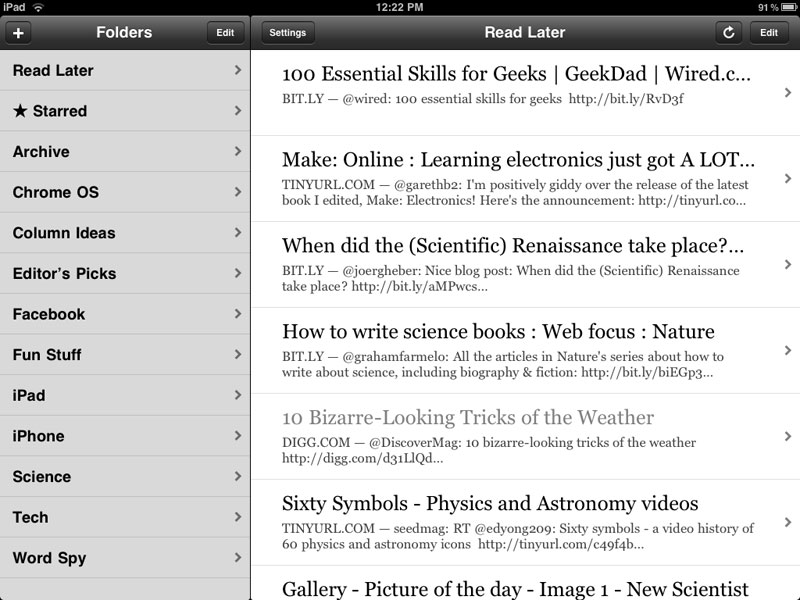Tap chevron for Sixty Symbols article

pyautogui.click(x=788, y=522)
